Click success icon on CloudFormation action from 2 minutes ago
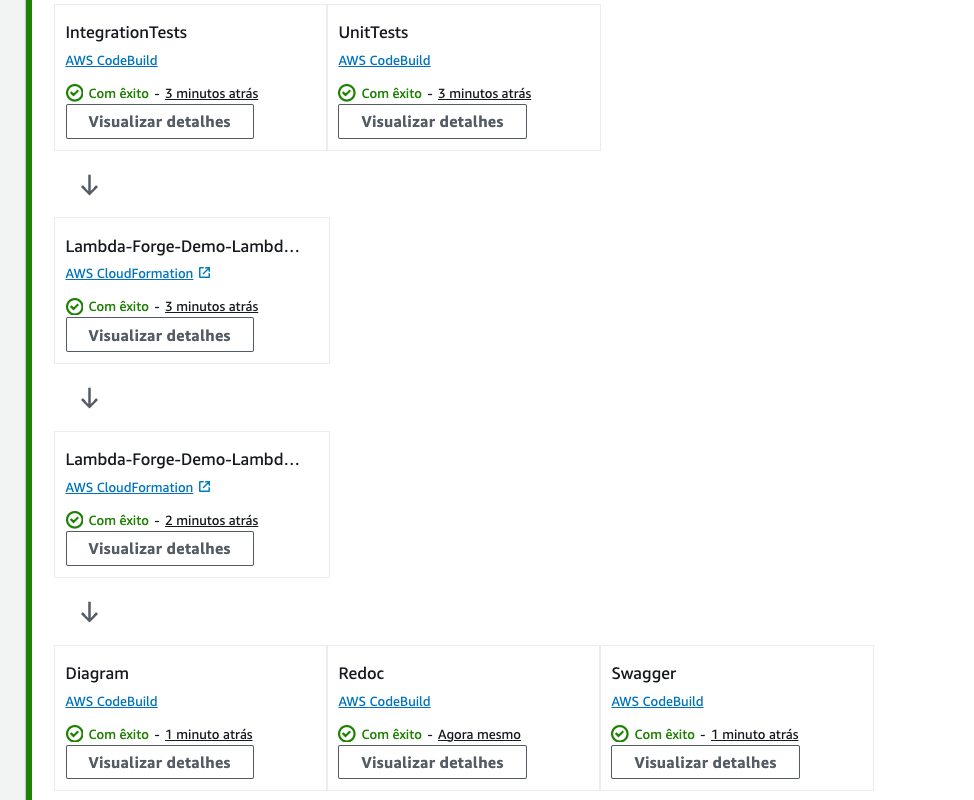The height and width of the screenshot is (800, 974). [74, 520]
